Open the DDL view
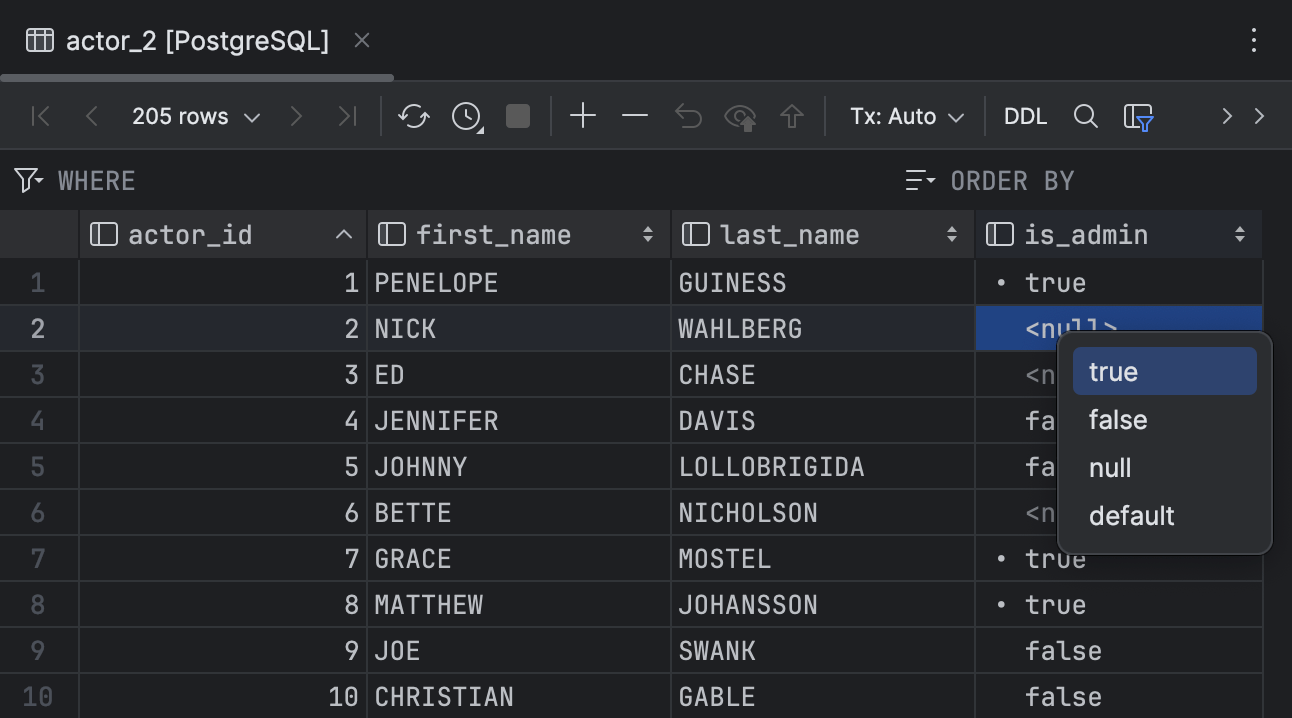1292x718 pixels. (1025, 116)
